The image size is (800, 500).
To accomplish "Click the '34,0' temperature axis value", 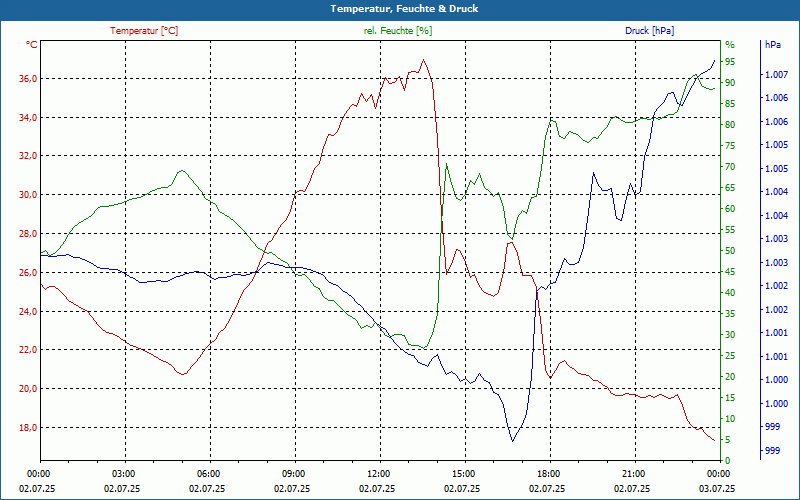I will (x=29, y=118).
